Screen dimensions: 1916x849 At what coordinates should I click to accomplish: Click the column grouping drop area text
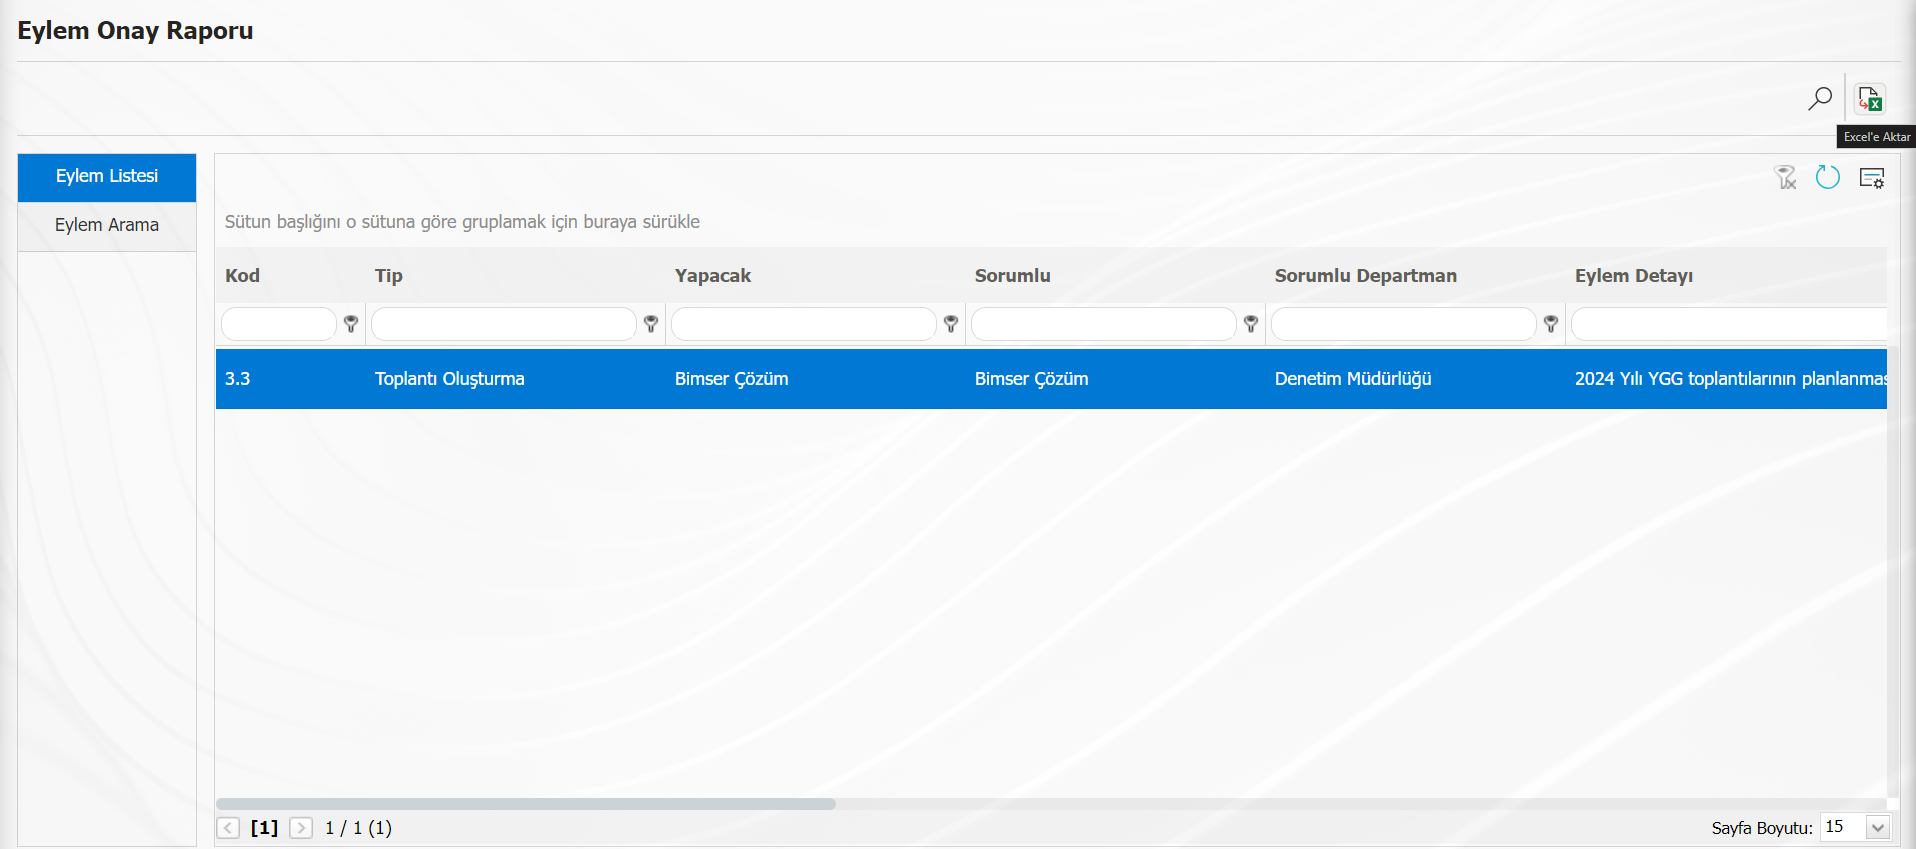pos(462,222)
